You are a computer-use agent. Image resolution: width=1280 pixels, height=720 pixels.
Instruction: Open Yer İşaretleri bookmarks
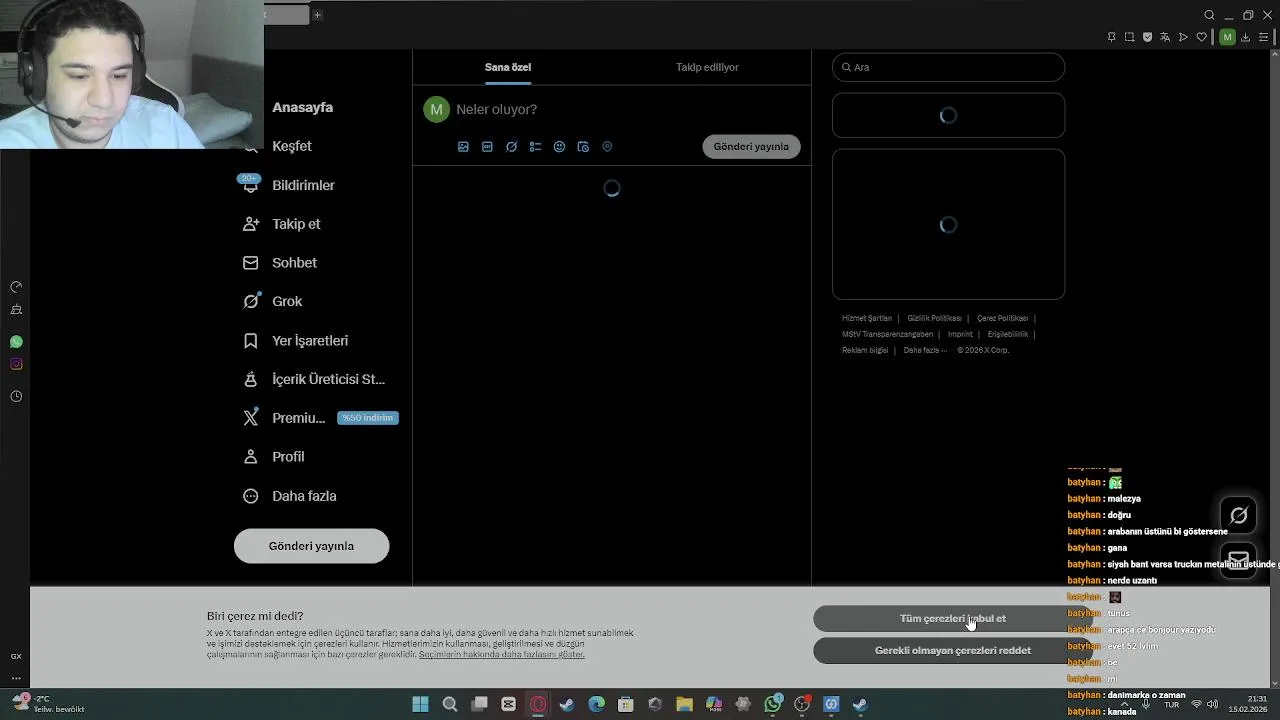click(295, 340)
